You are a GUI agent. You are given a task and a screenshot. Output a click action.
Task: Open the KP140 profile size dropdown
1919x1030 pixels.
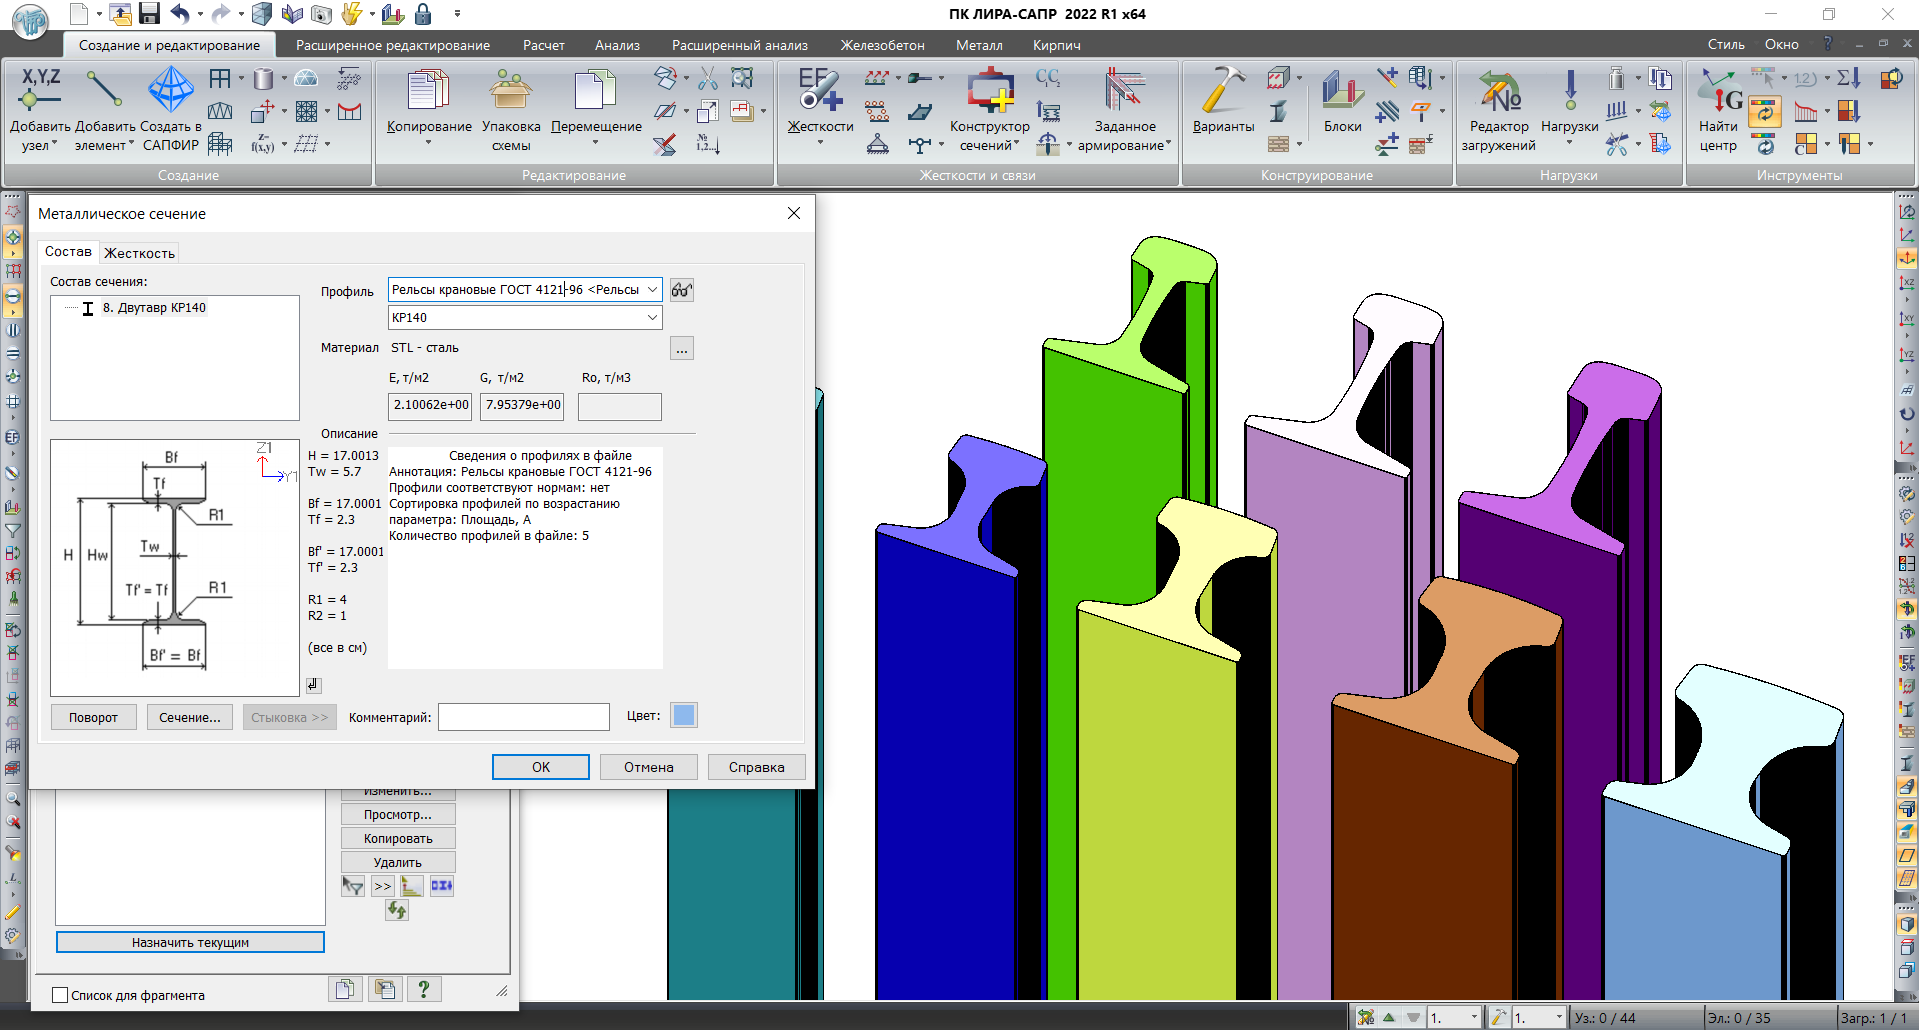click(x=652, y=318)
